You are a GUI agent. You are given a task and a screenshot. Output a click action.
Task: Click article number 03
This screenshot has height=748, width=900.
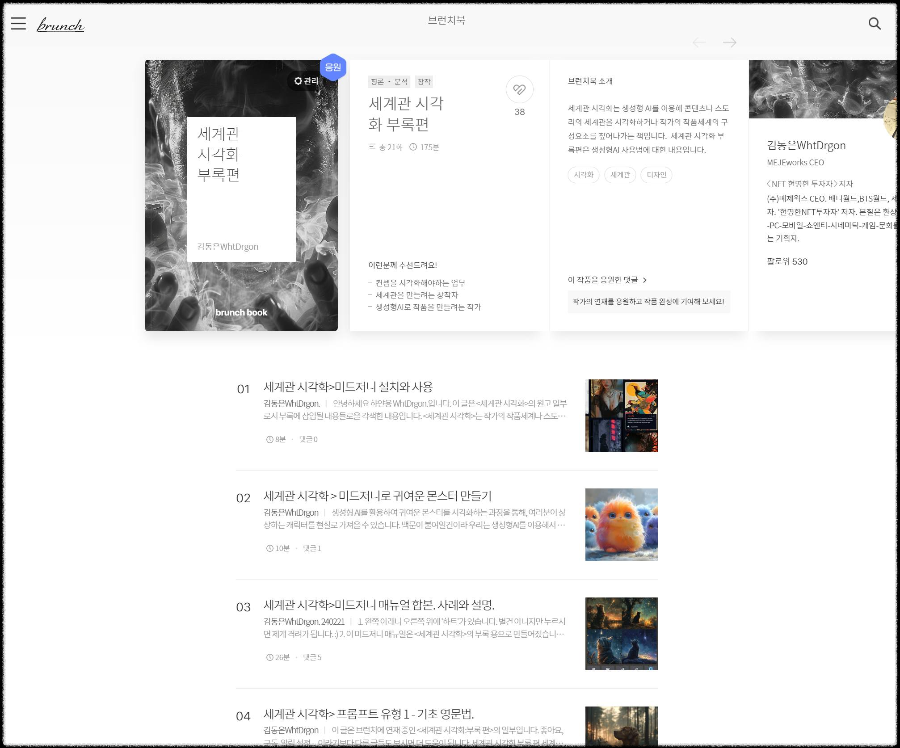(x=243, y=607)
